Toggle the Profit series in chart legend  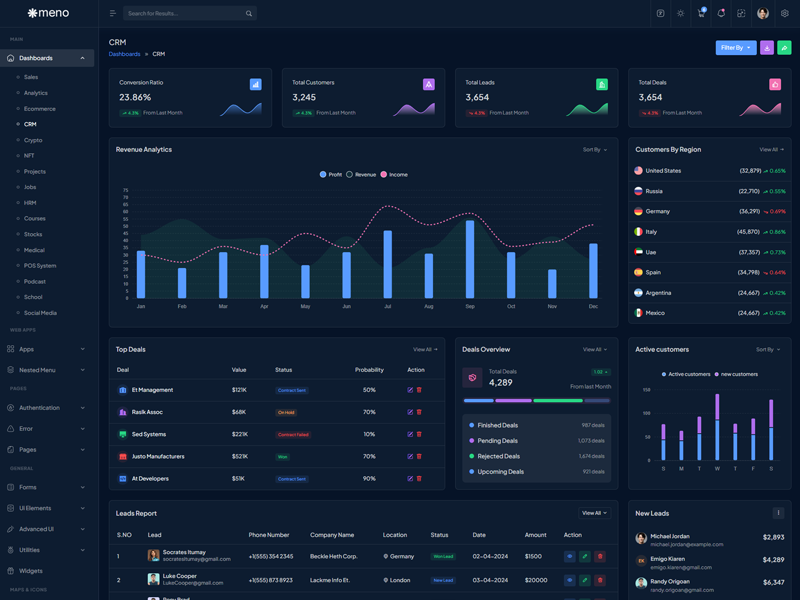[x=331, y=175]
